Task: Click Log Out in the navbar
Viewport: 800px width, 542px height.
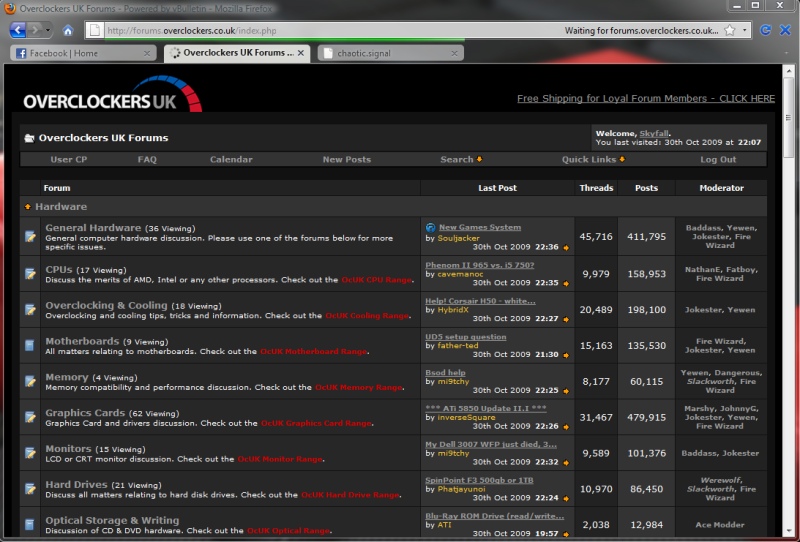Action: 718,159
